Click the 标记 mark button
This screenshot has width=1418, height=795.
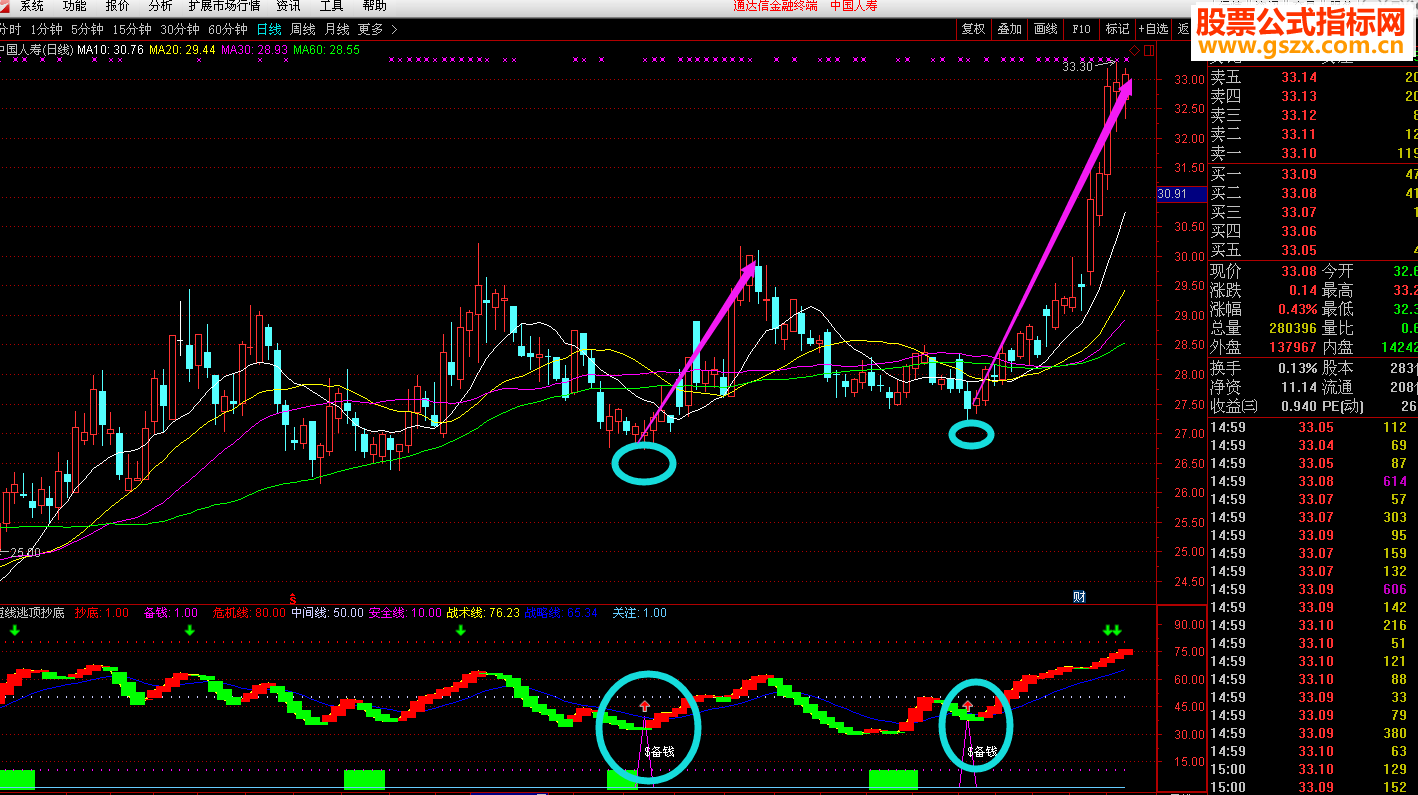1117,29
